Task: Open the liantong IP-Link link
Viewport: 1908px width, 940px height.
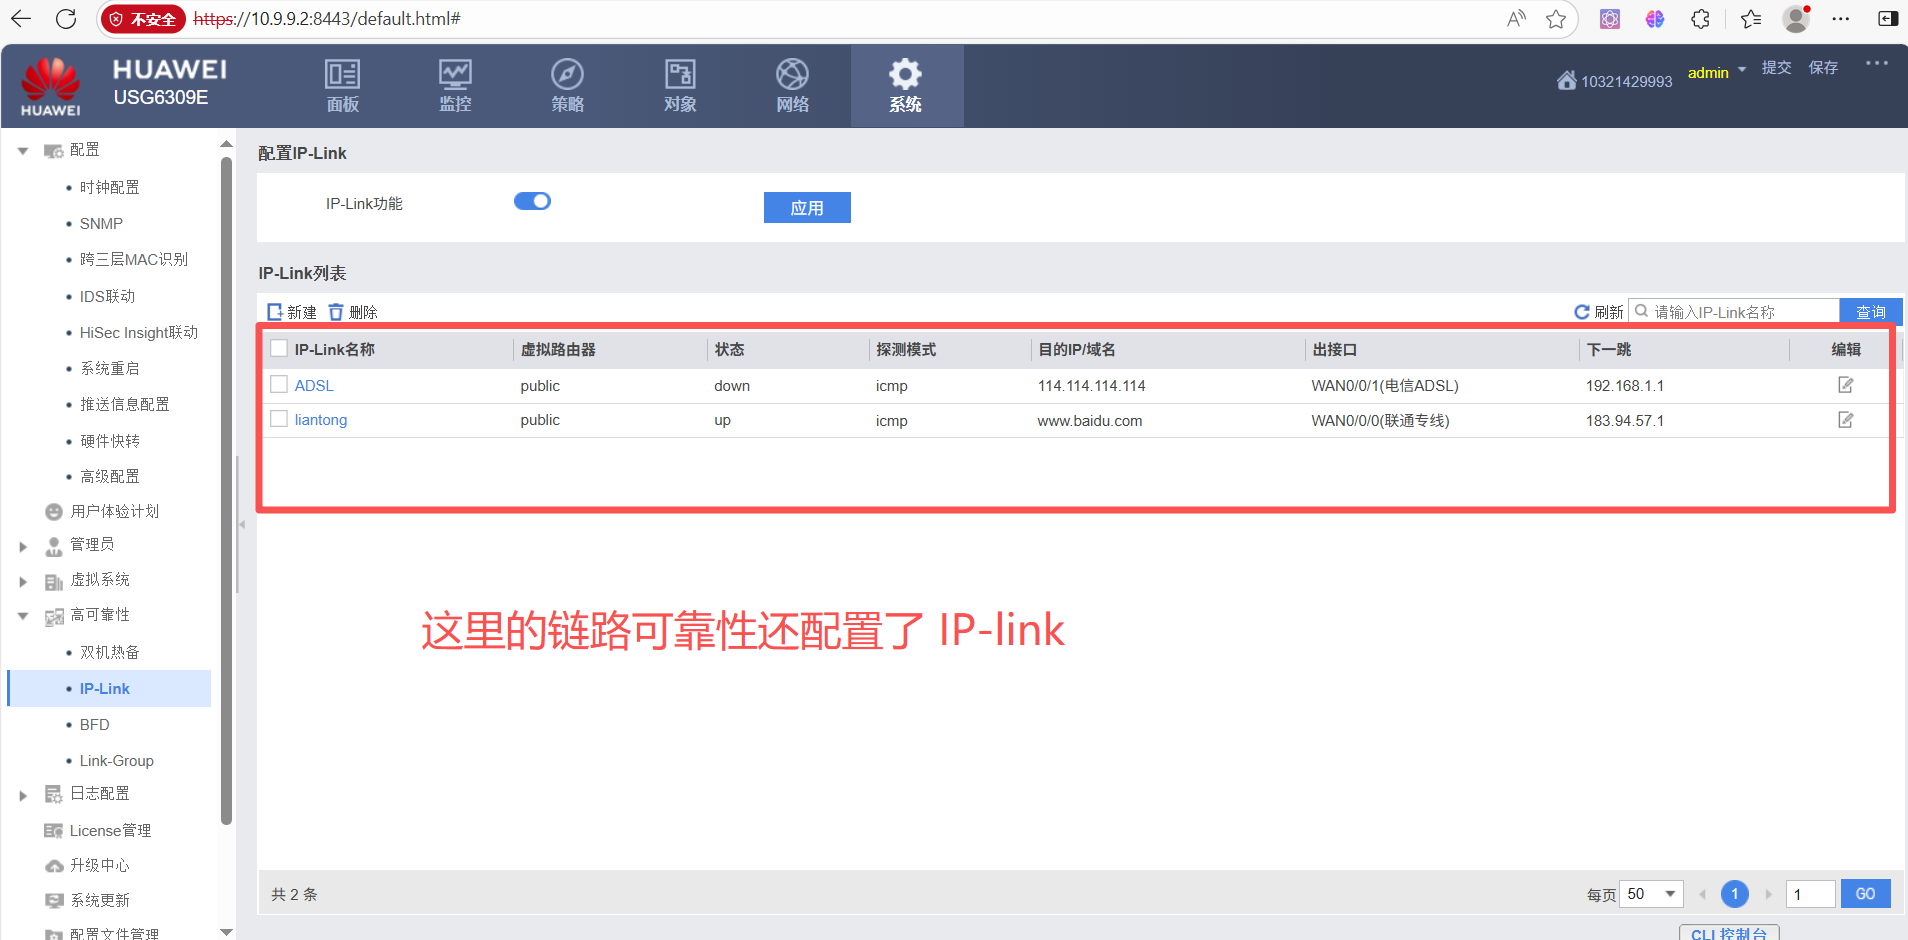Action: point(321,420)
